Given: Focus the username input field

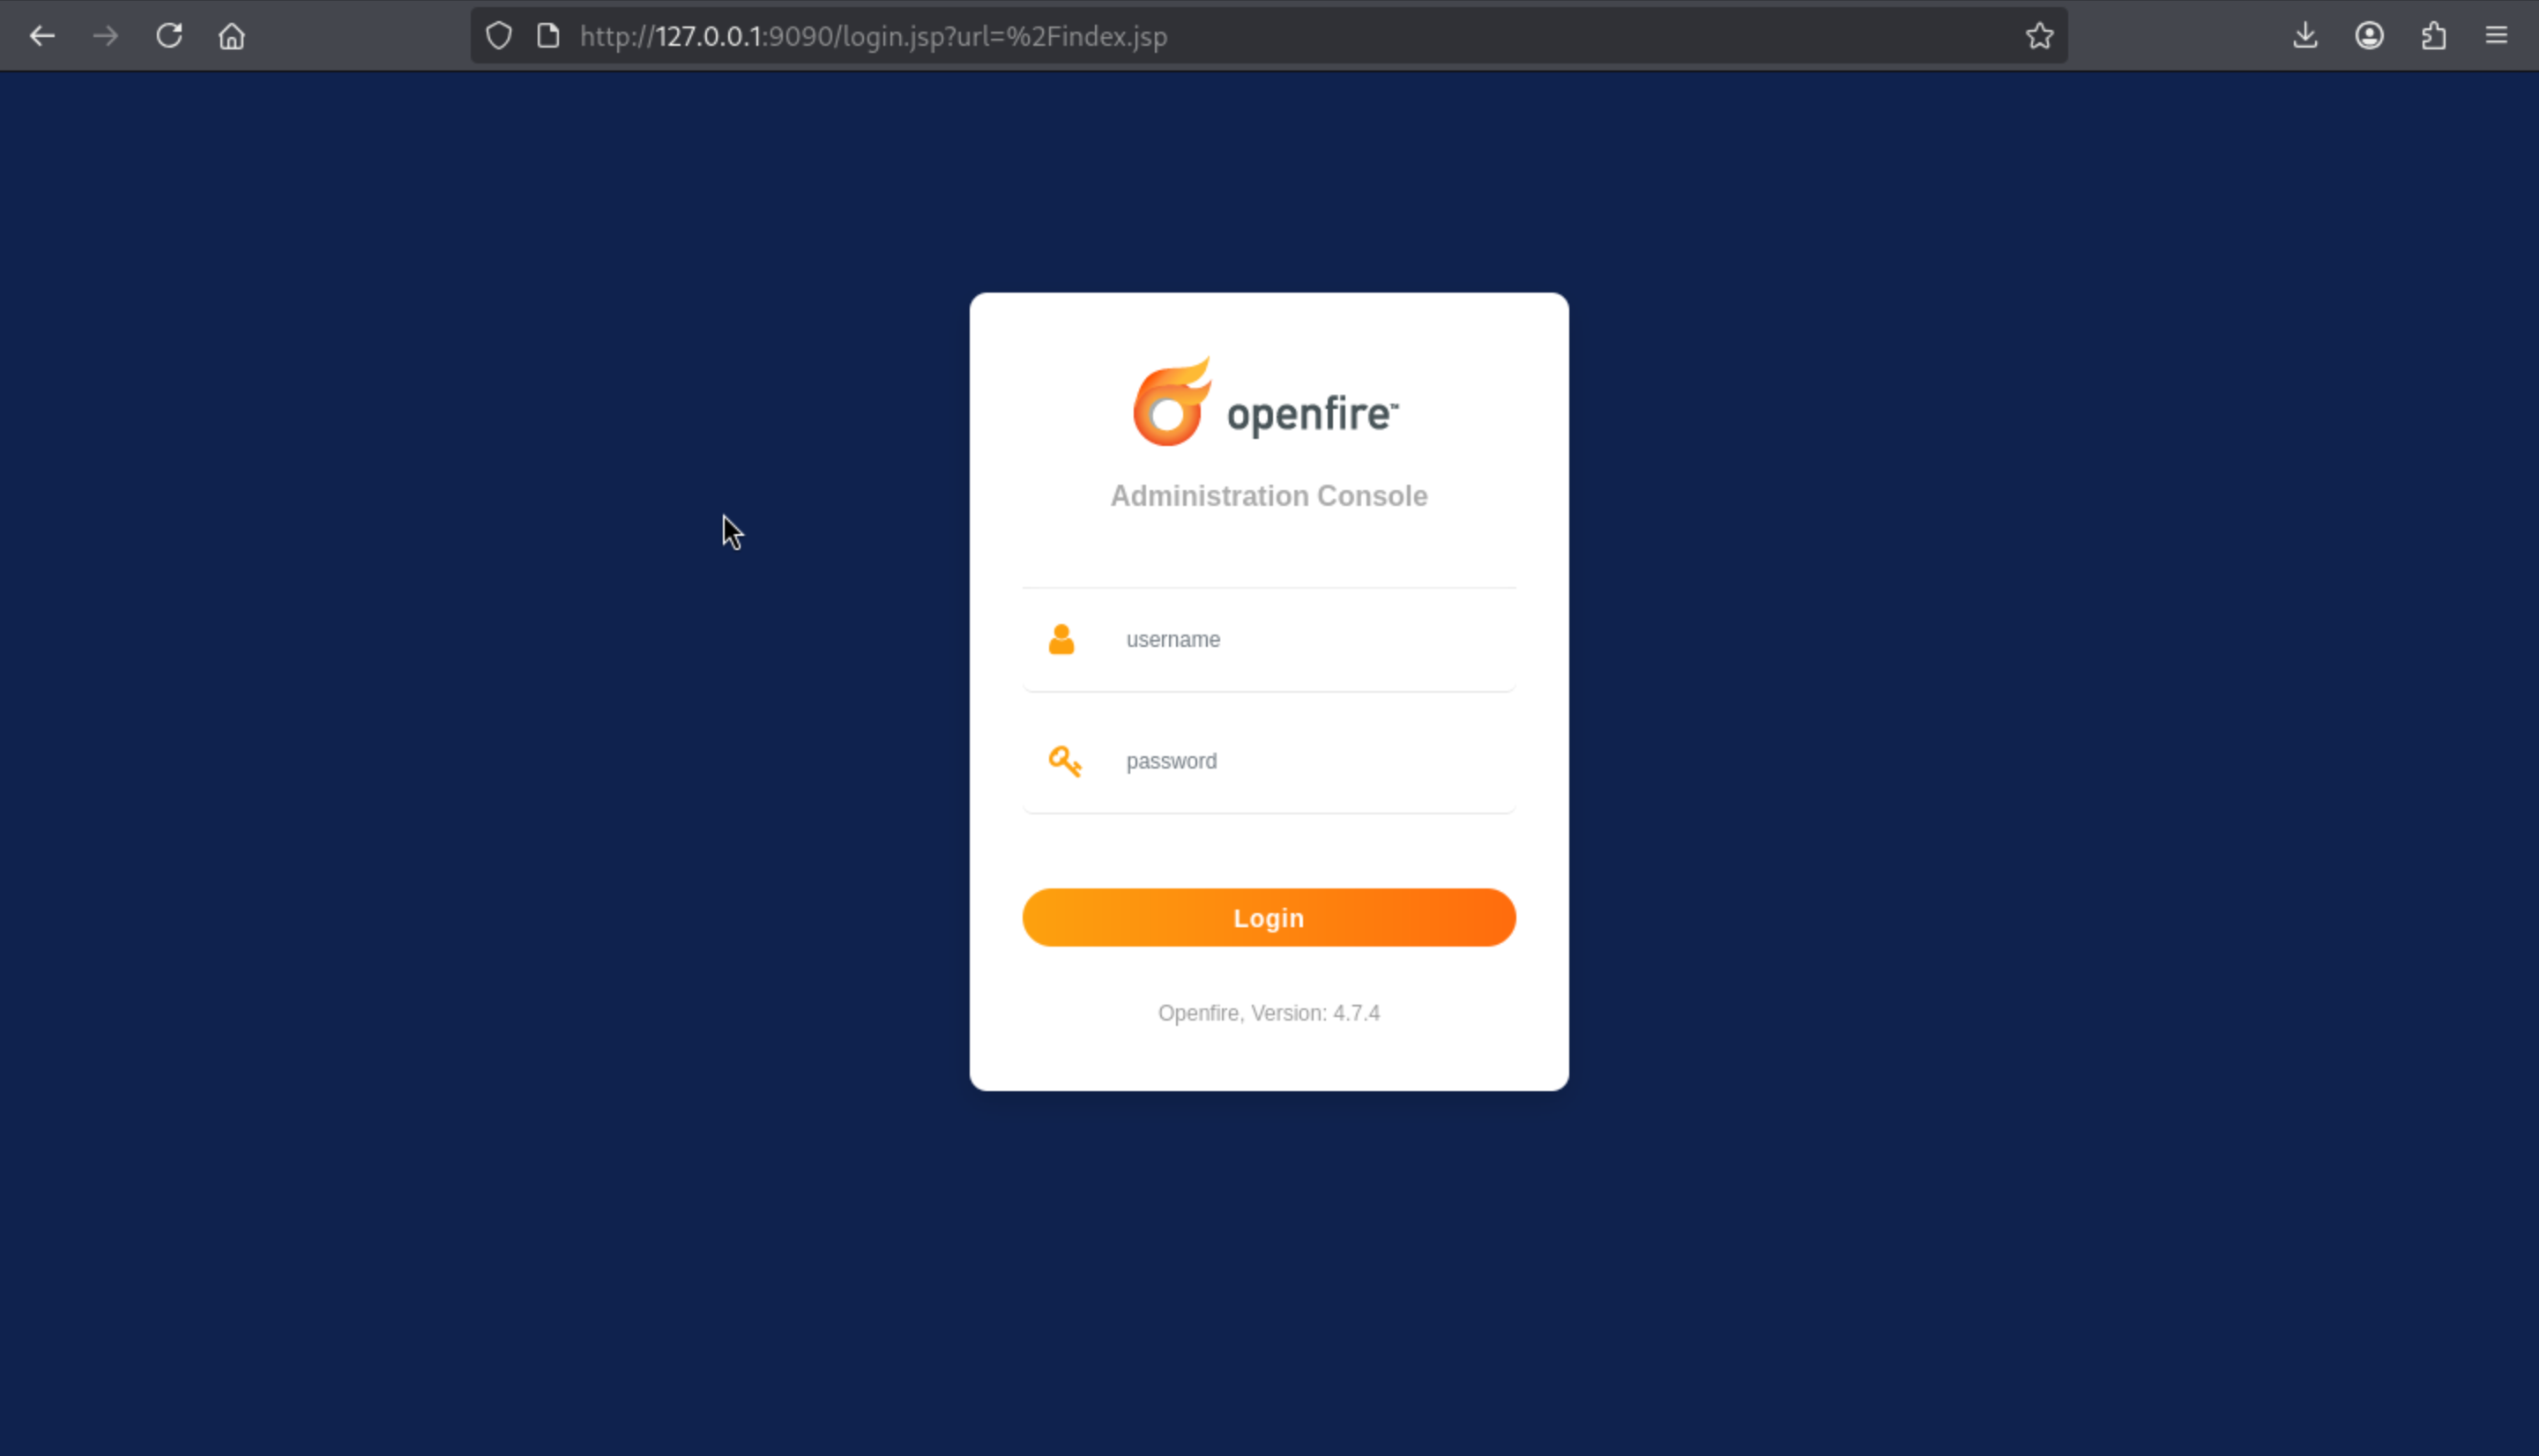Looking at the screenshot, I should [1310, 639].
